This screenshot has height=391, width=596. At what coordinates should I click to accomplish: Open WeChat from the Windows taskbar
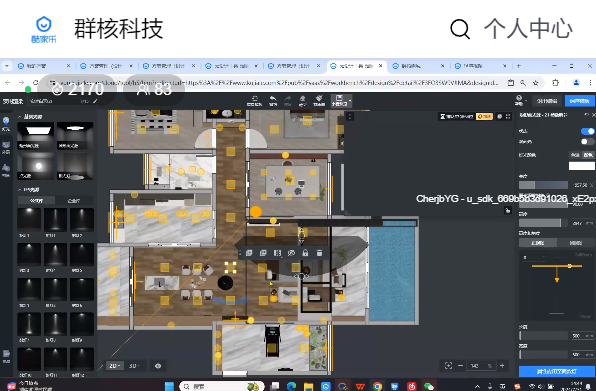(x=428, y=386)
